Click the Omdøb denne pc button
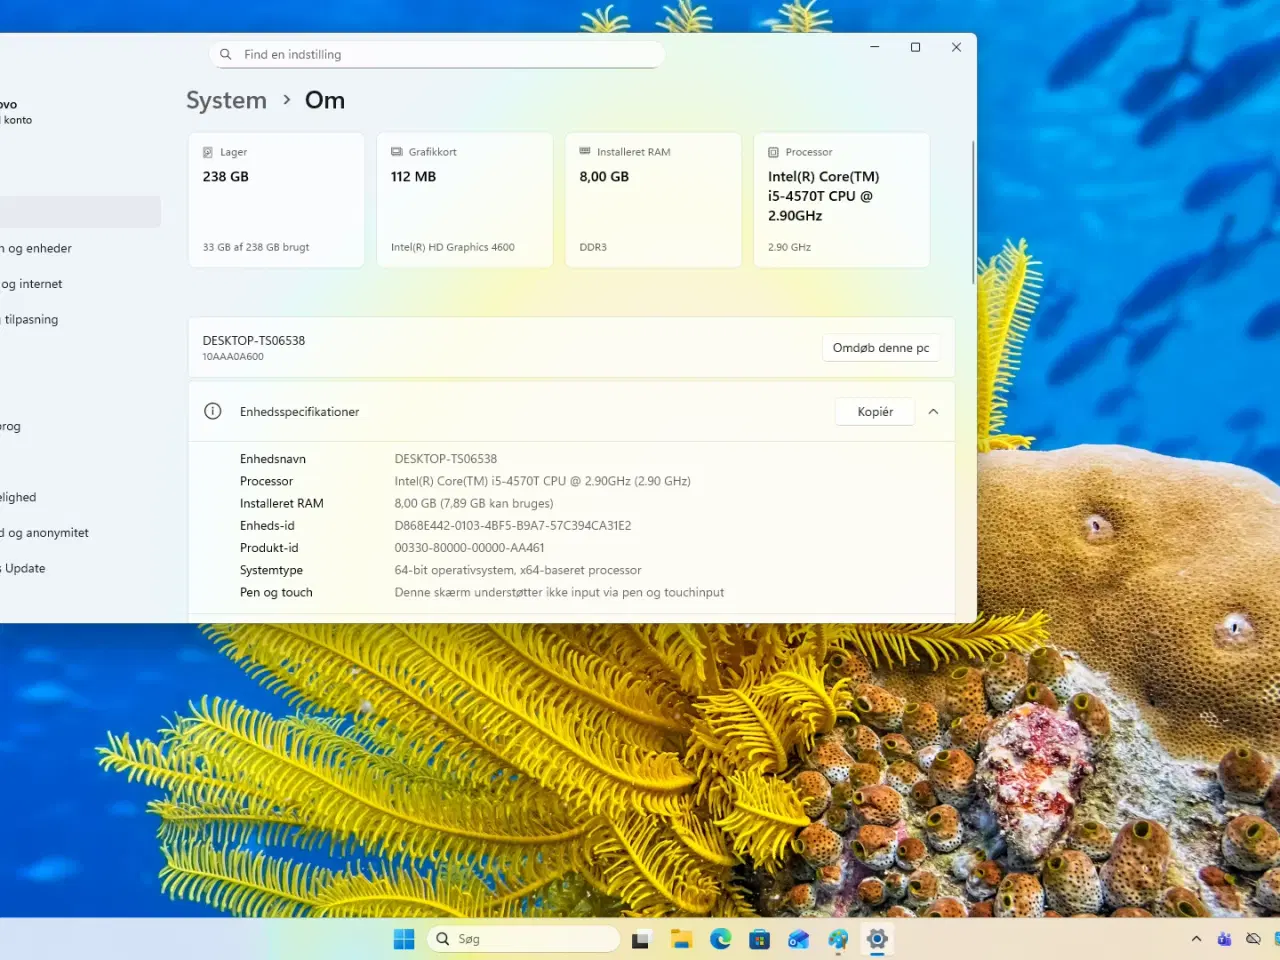 coord(880,347)
